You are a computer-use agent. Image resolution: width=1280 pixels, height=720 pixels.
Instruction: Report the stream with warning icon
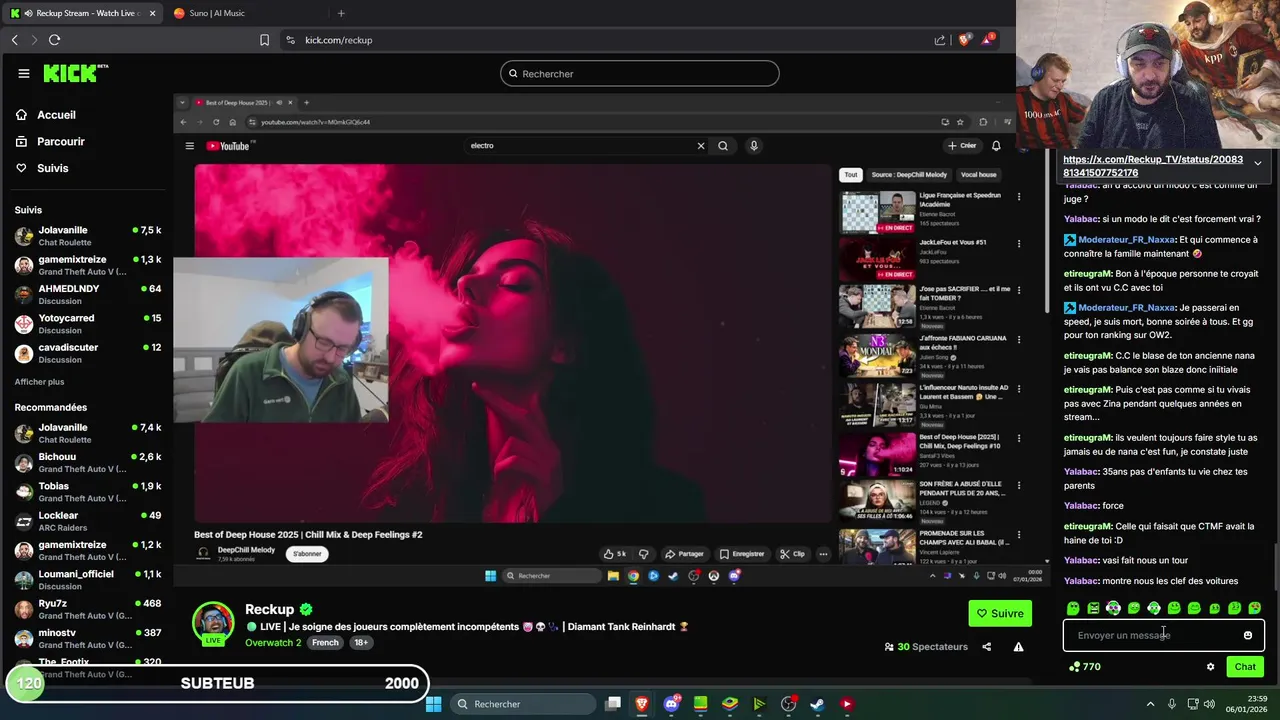1018,647
